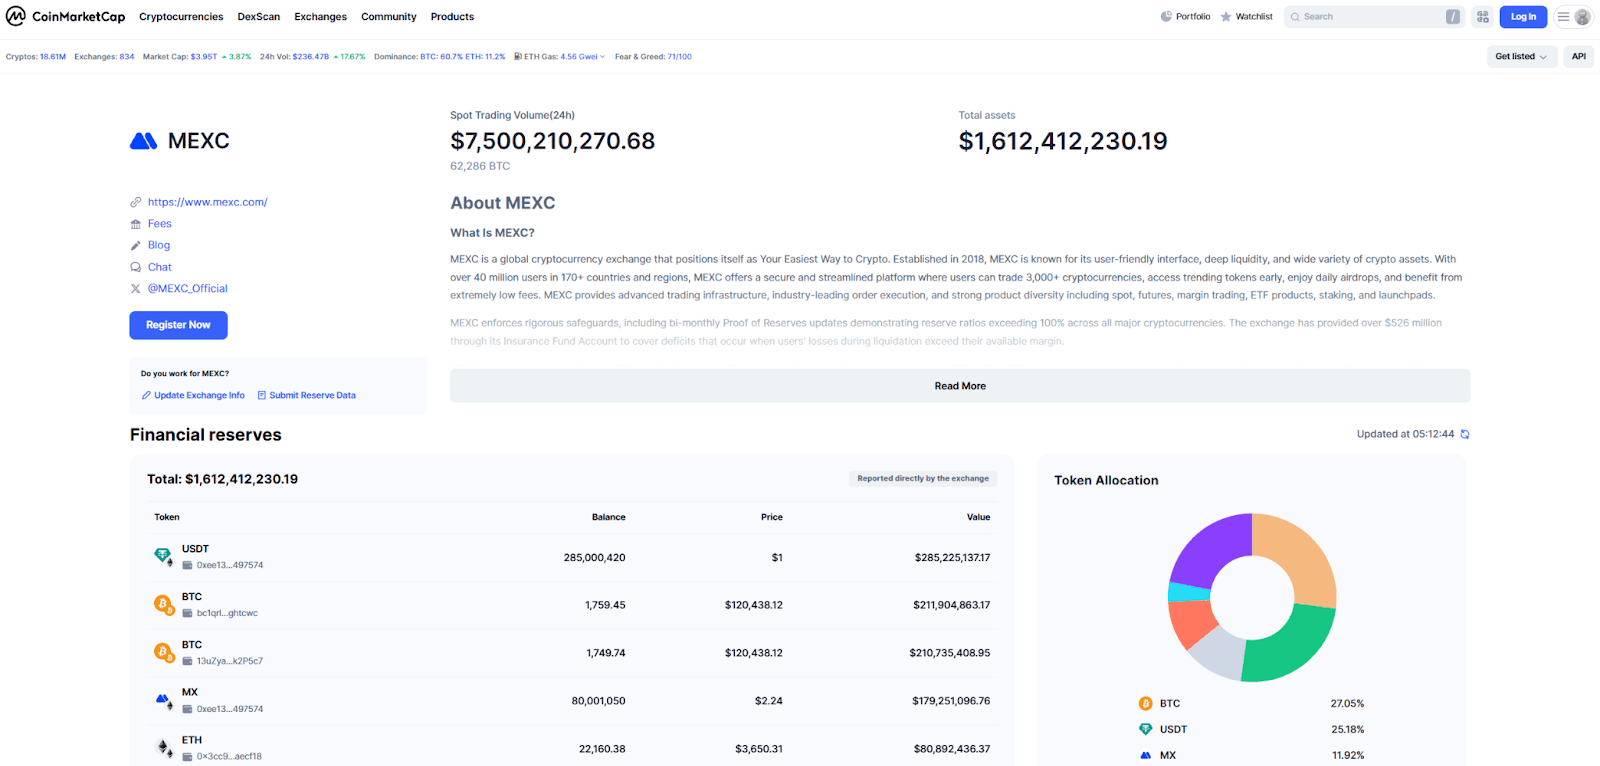
Task: Open the CoinMarketCap home logo
Action: 66,16
